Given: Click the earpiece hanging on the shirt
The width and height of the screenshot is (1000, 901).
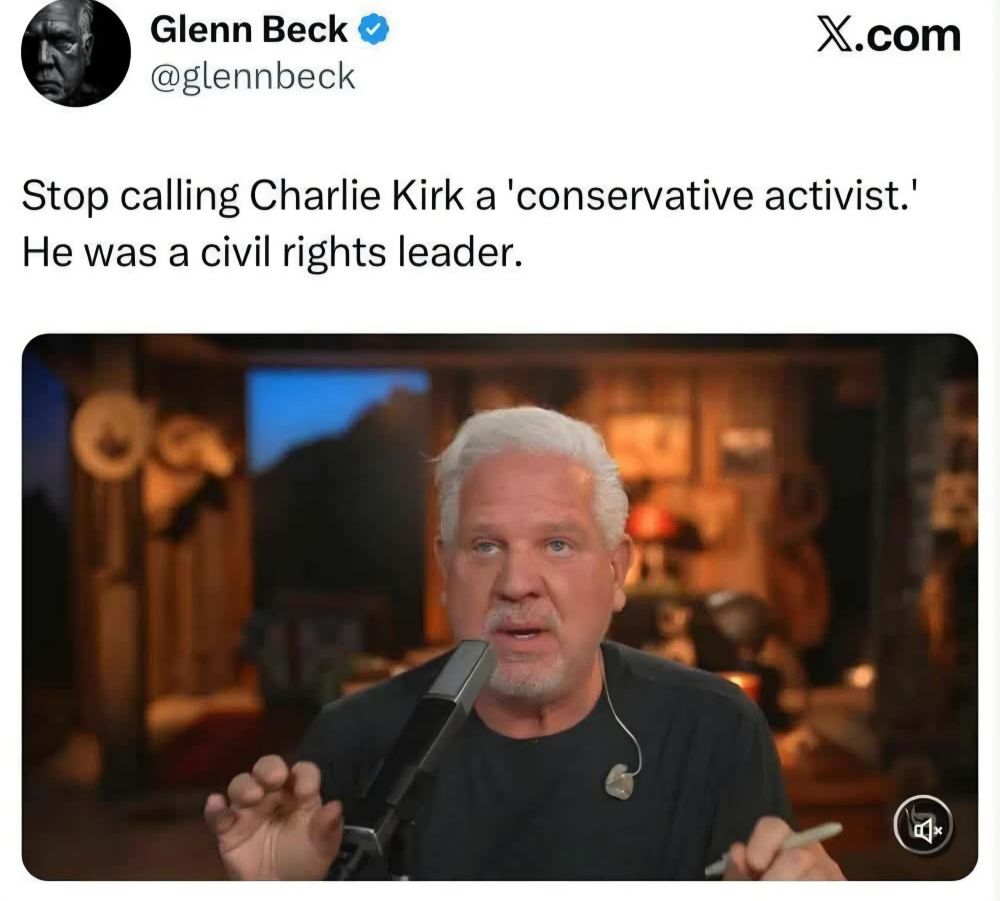Looking at the screenshot, I should (620, 781).
